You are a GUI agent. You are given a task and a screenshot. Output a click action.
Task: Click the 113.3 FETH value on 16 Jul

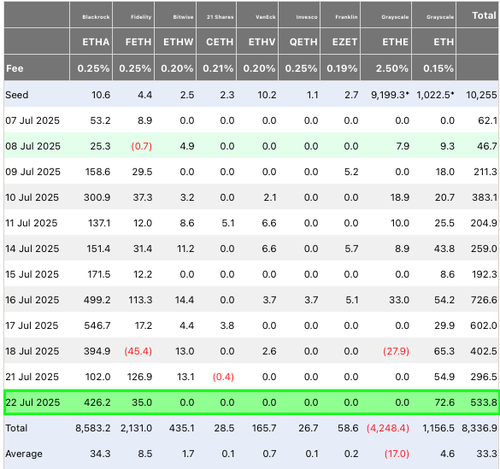coord(140,300)
